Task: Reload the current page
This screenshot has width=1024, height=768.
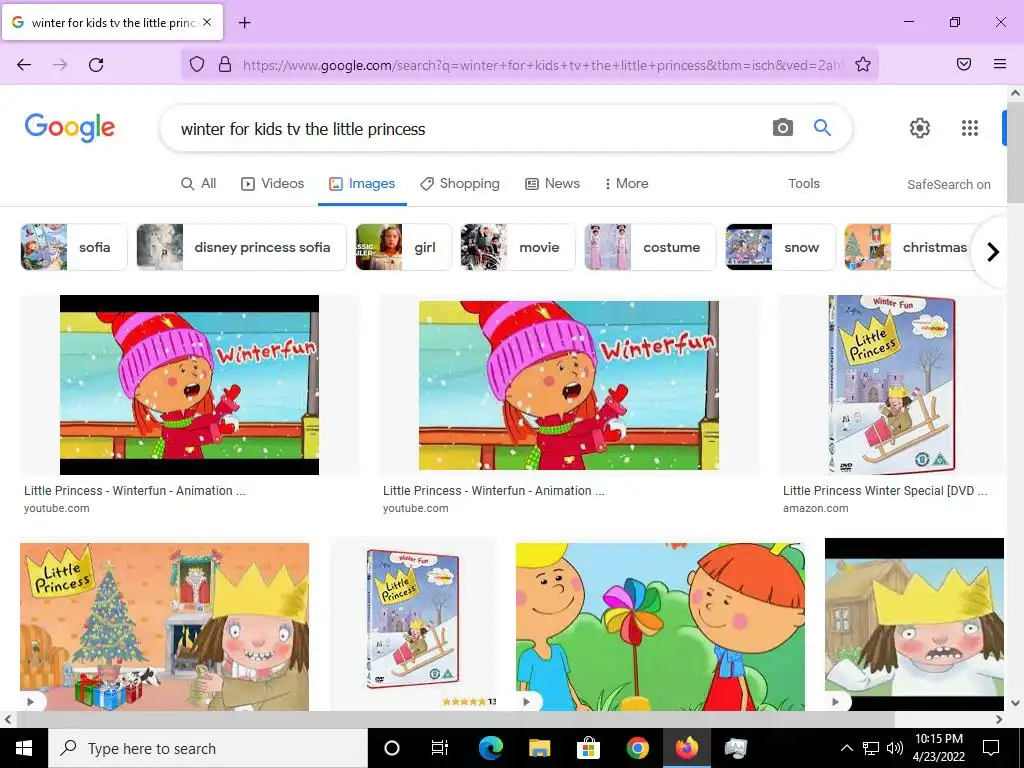Action: pos(96,64)
